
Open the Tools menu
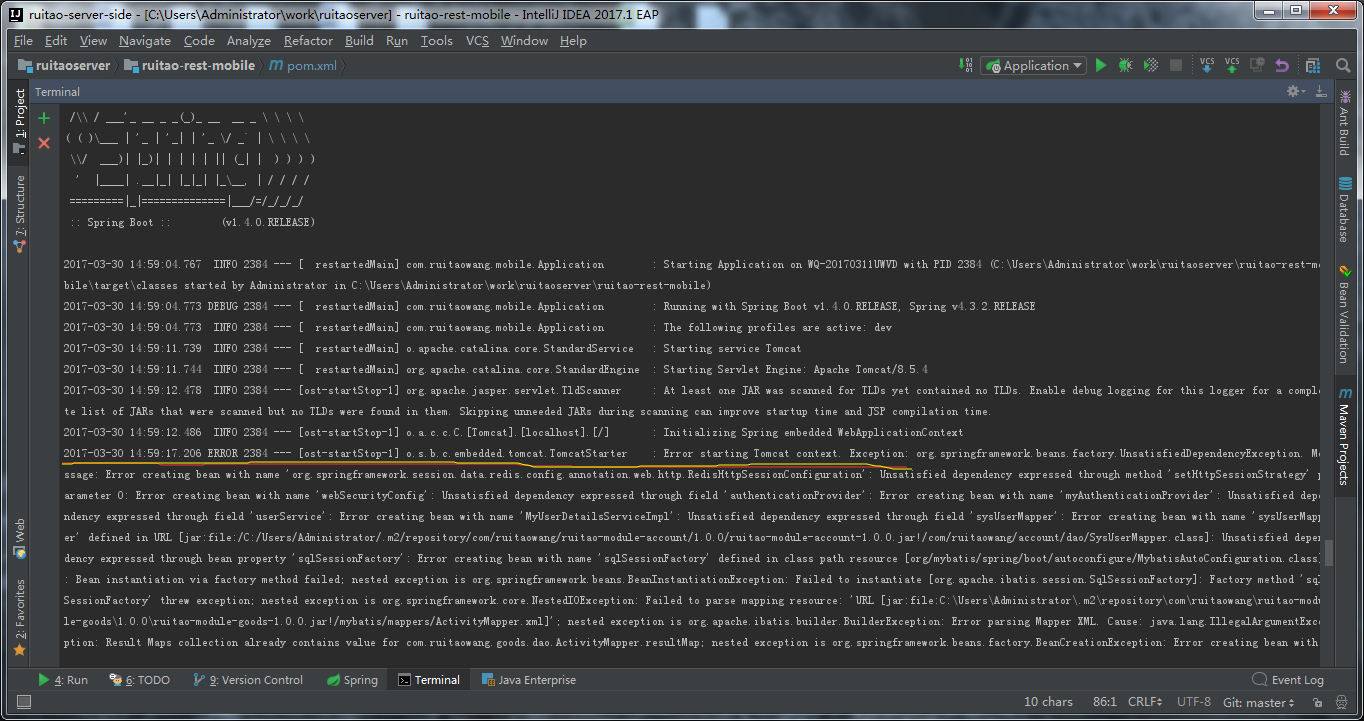(436, 41)
